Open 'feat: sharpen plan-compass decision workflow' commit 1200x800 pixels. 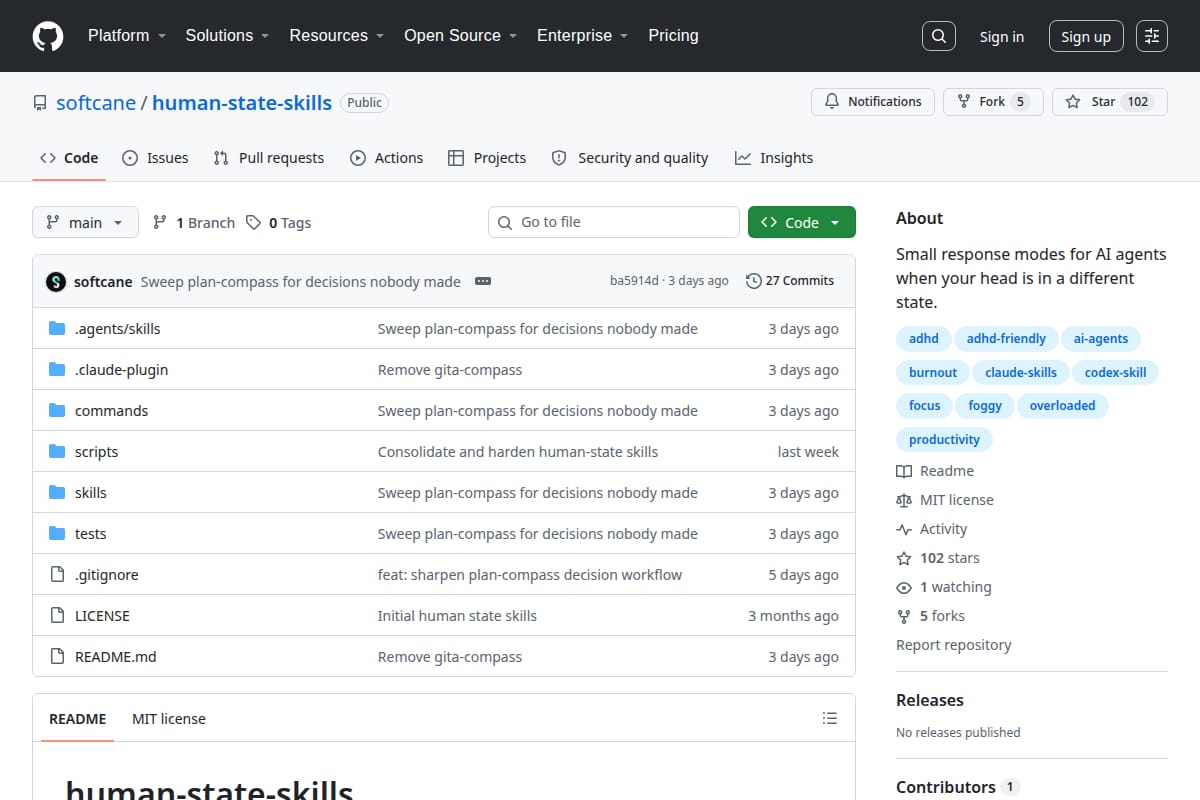[530, 575]
